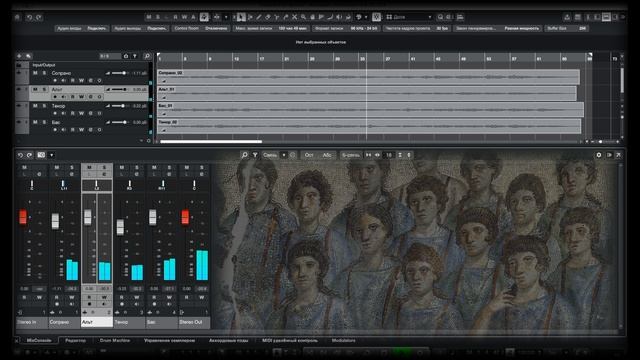640x360 pixels.
Task: Toggle Write automation on Бас mixer channel
Action: pos(169,298)
